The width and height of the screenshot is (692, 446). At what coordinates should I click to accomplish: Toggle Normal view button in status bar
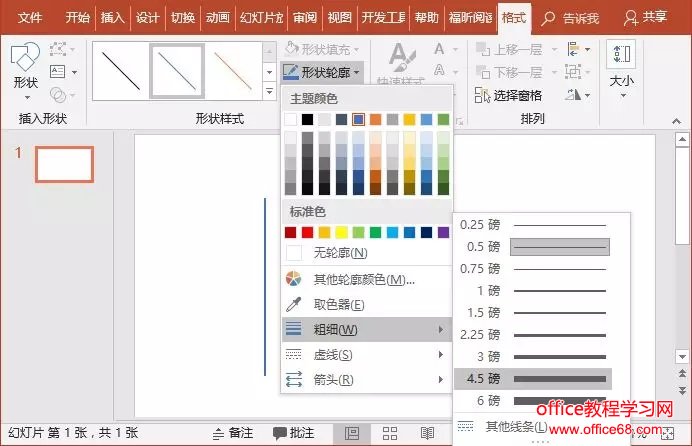(x=352, y=433)
